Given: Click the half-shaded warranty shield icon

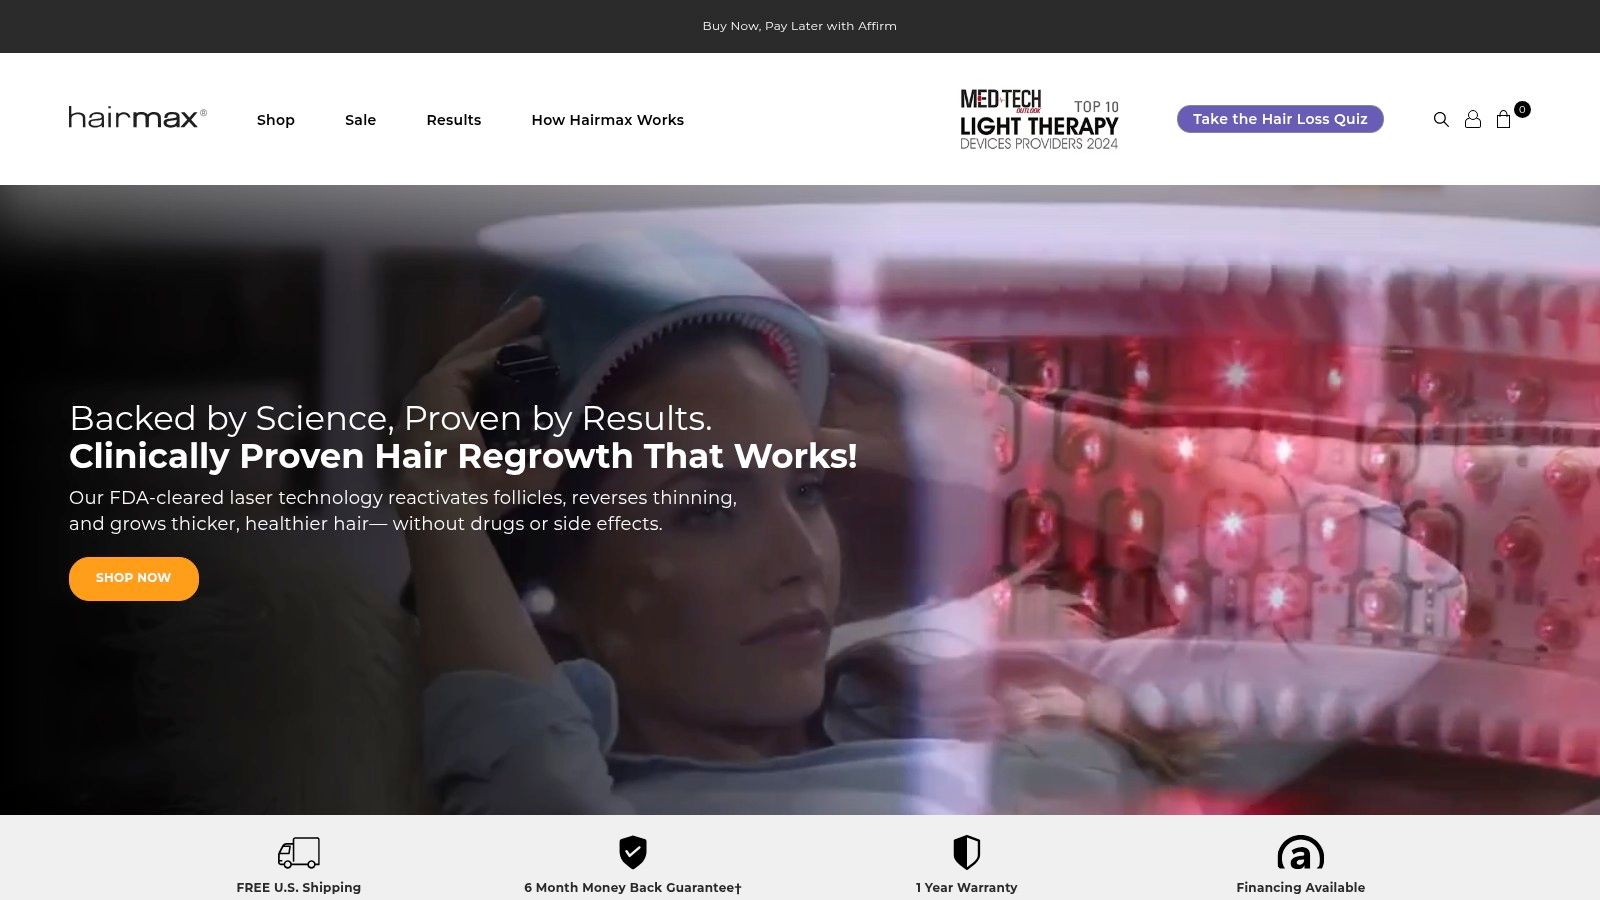Looking at the screenshot, I should [x=966, y=852].
